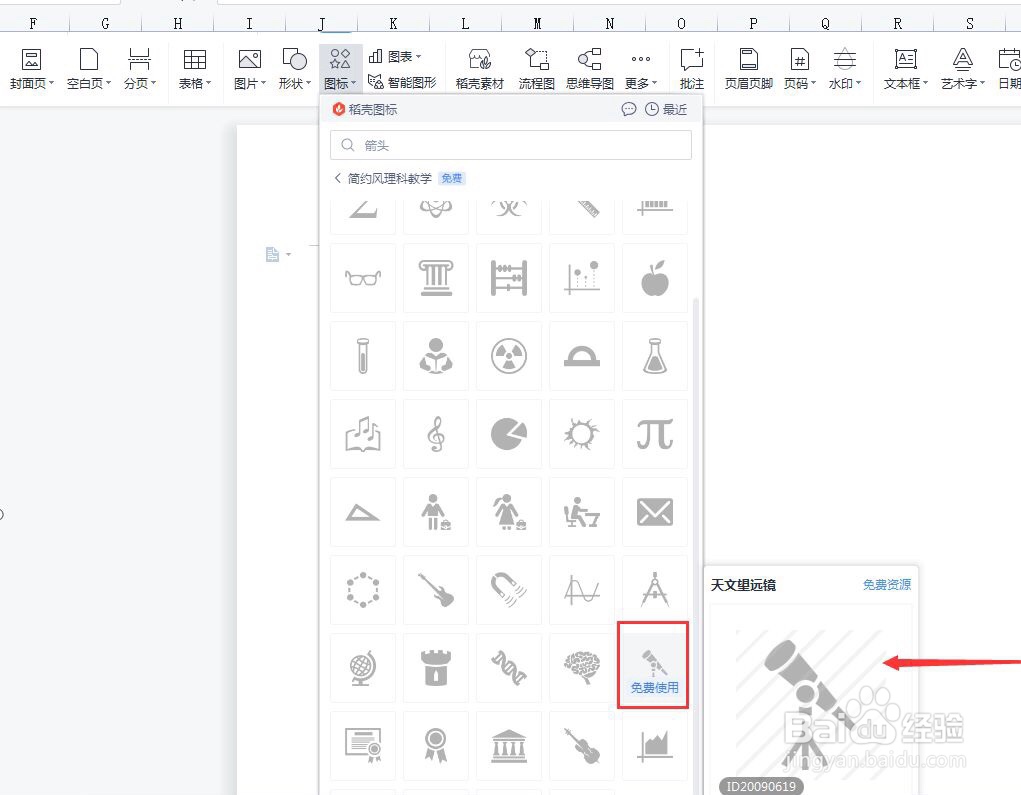Screen dimensions: 1021x795
Task: Insert the apple icon
Action: coord(654,278)
